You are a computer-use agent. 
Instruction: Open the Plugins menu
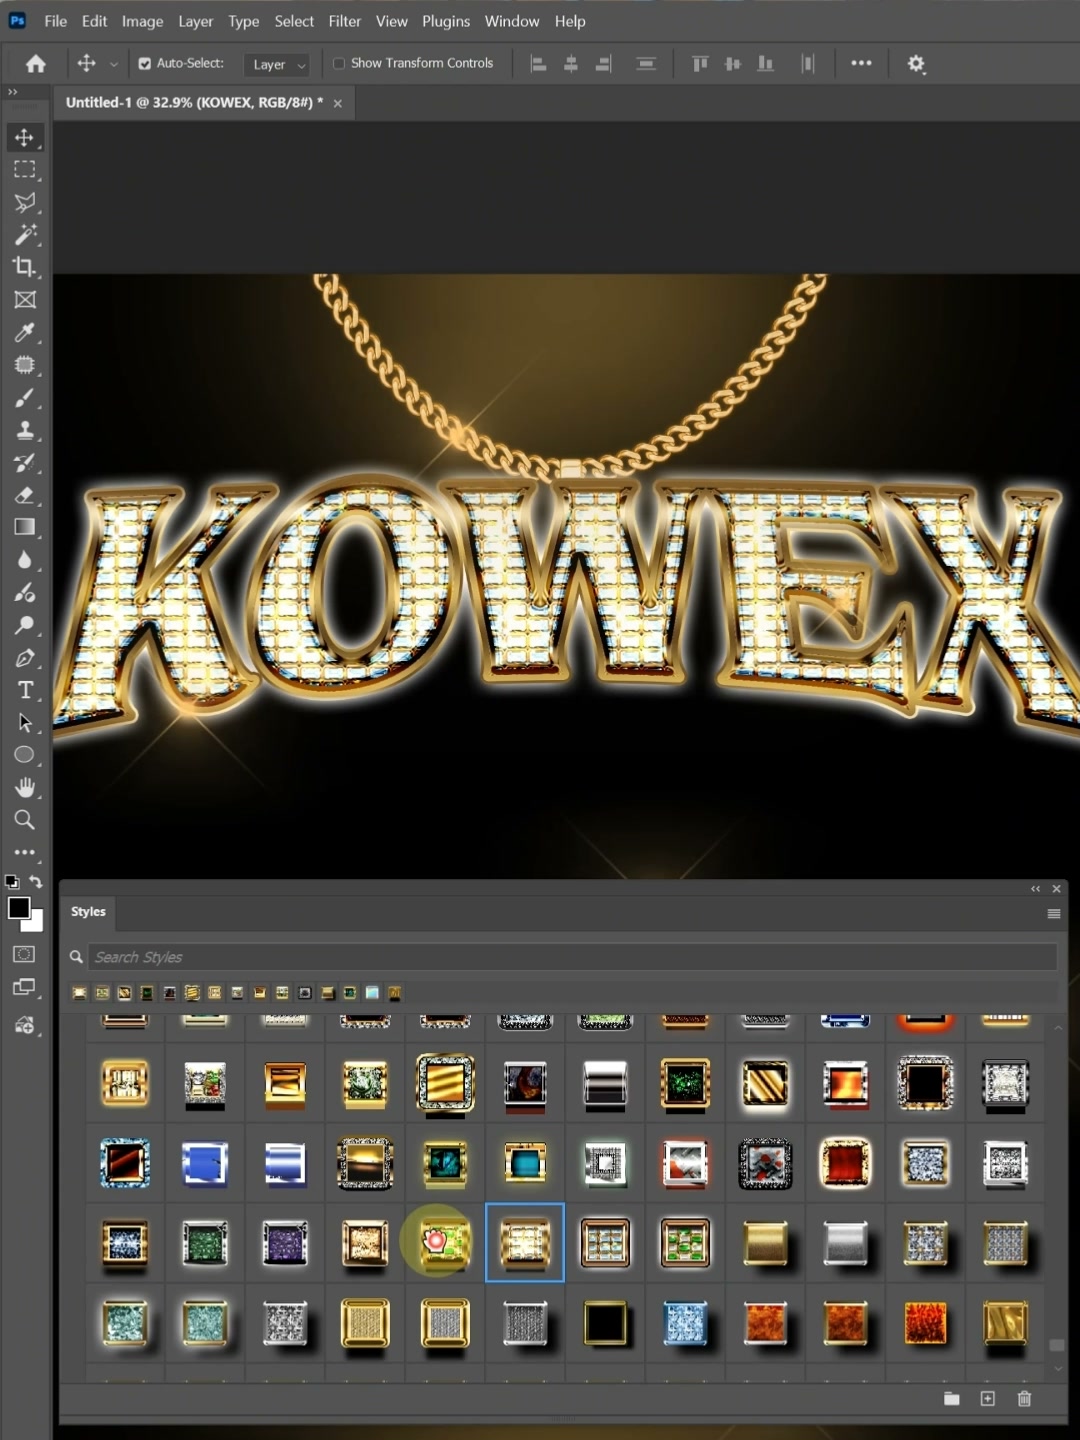[446, 21]
